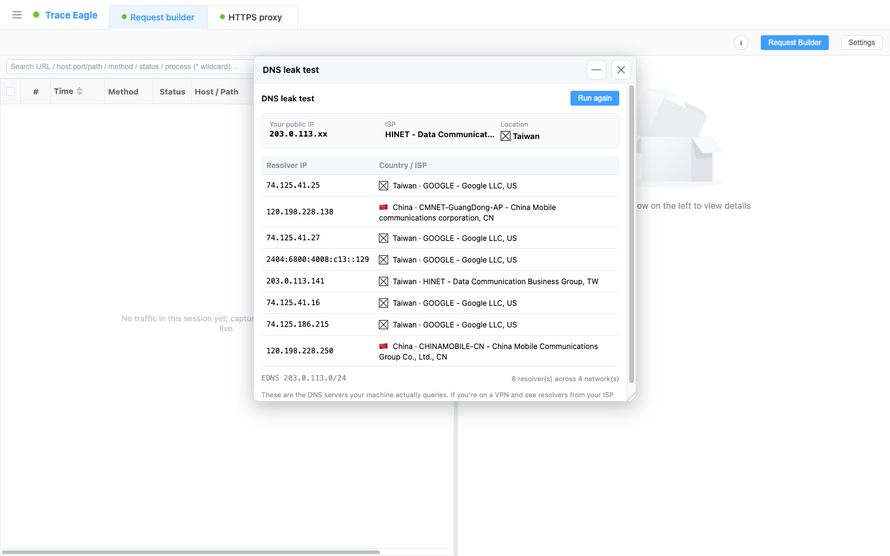Click the horizontal scrollbar under the traffic list

[x=190, y=552]
